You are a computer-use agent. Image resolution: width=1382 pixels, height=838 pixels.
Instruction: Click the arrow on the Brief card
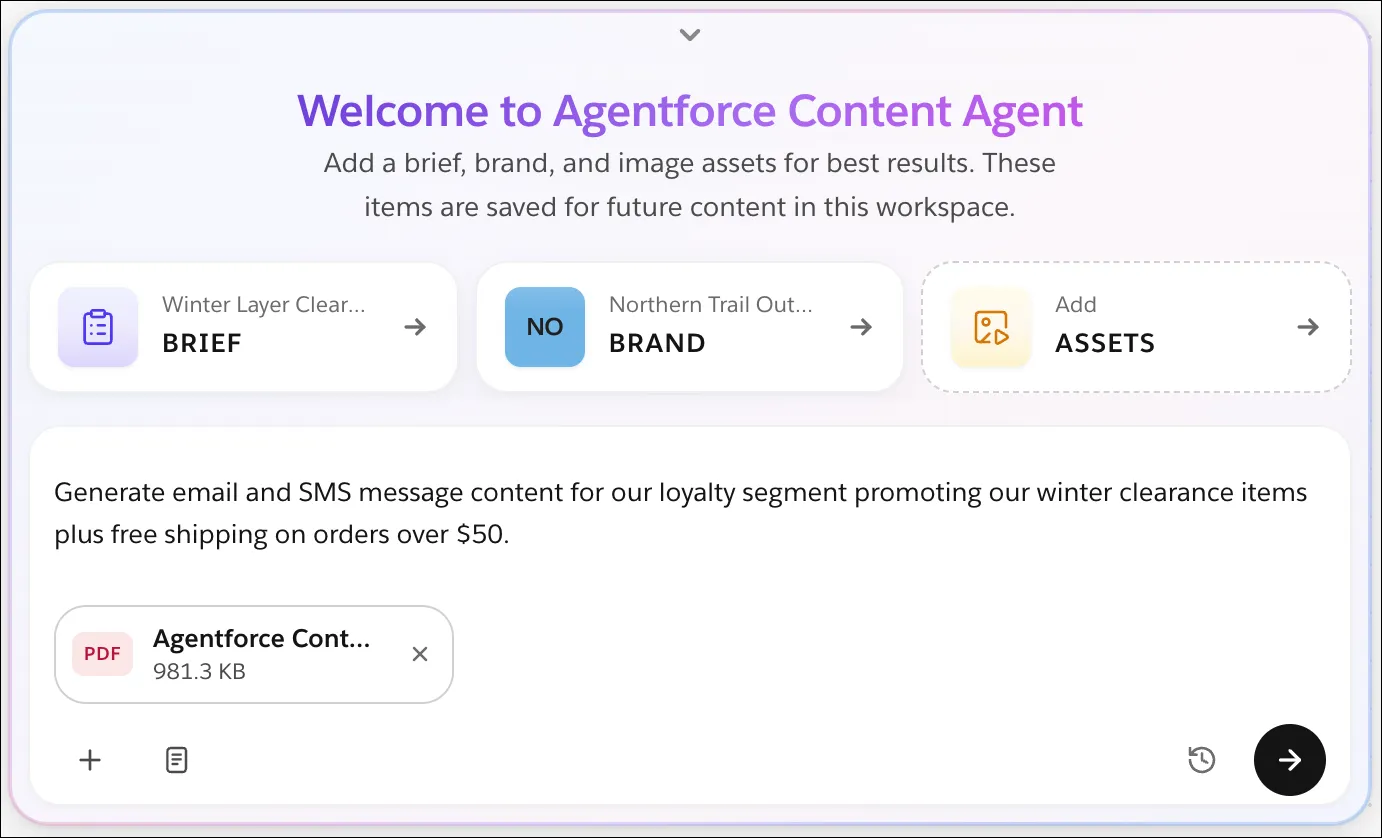coord(415,327)
